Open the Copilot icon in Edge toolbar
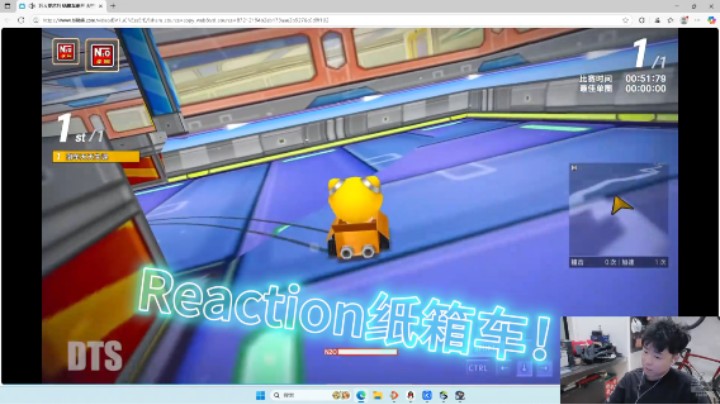 [x=712, y=20]
